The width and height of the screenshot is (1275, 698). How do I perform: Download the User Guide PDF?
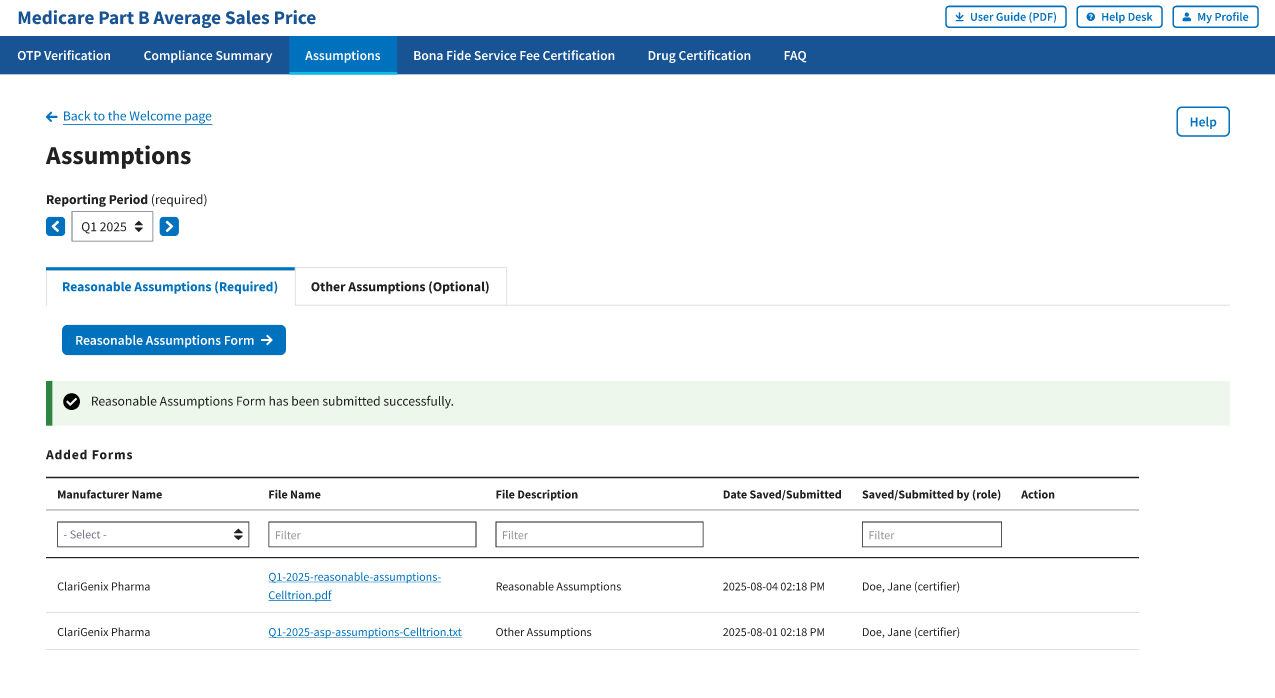pyautogui.click(x=1006, y=17)
